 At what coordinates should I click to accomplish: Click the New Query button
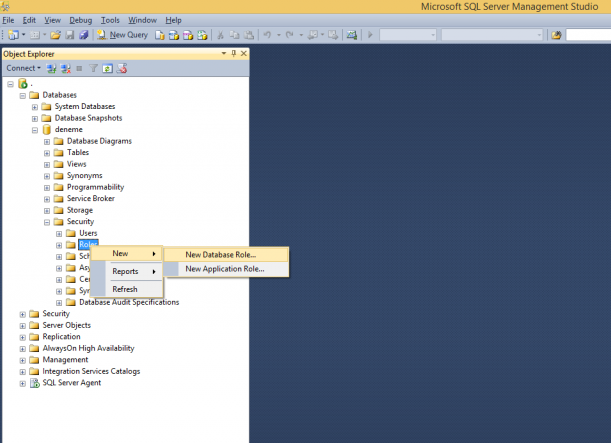pos(122,35)
